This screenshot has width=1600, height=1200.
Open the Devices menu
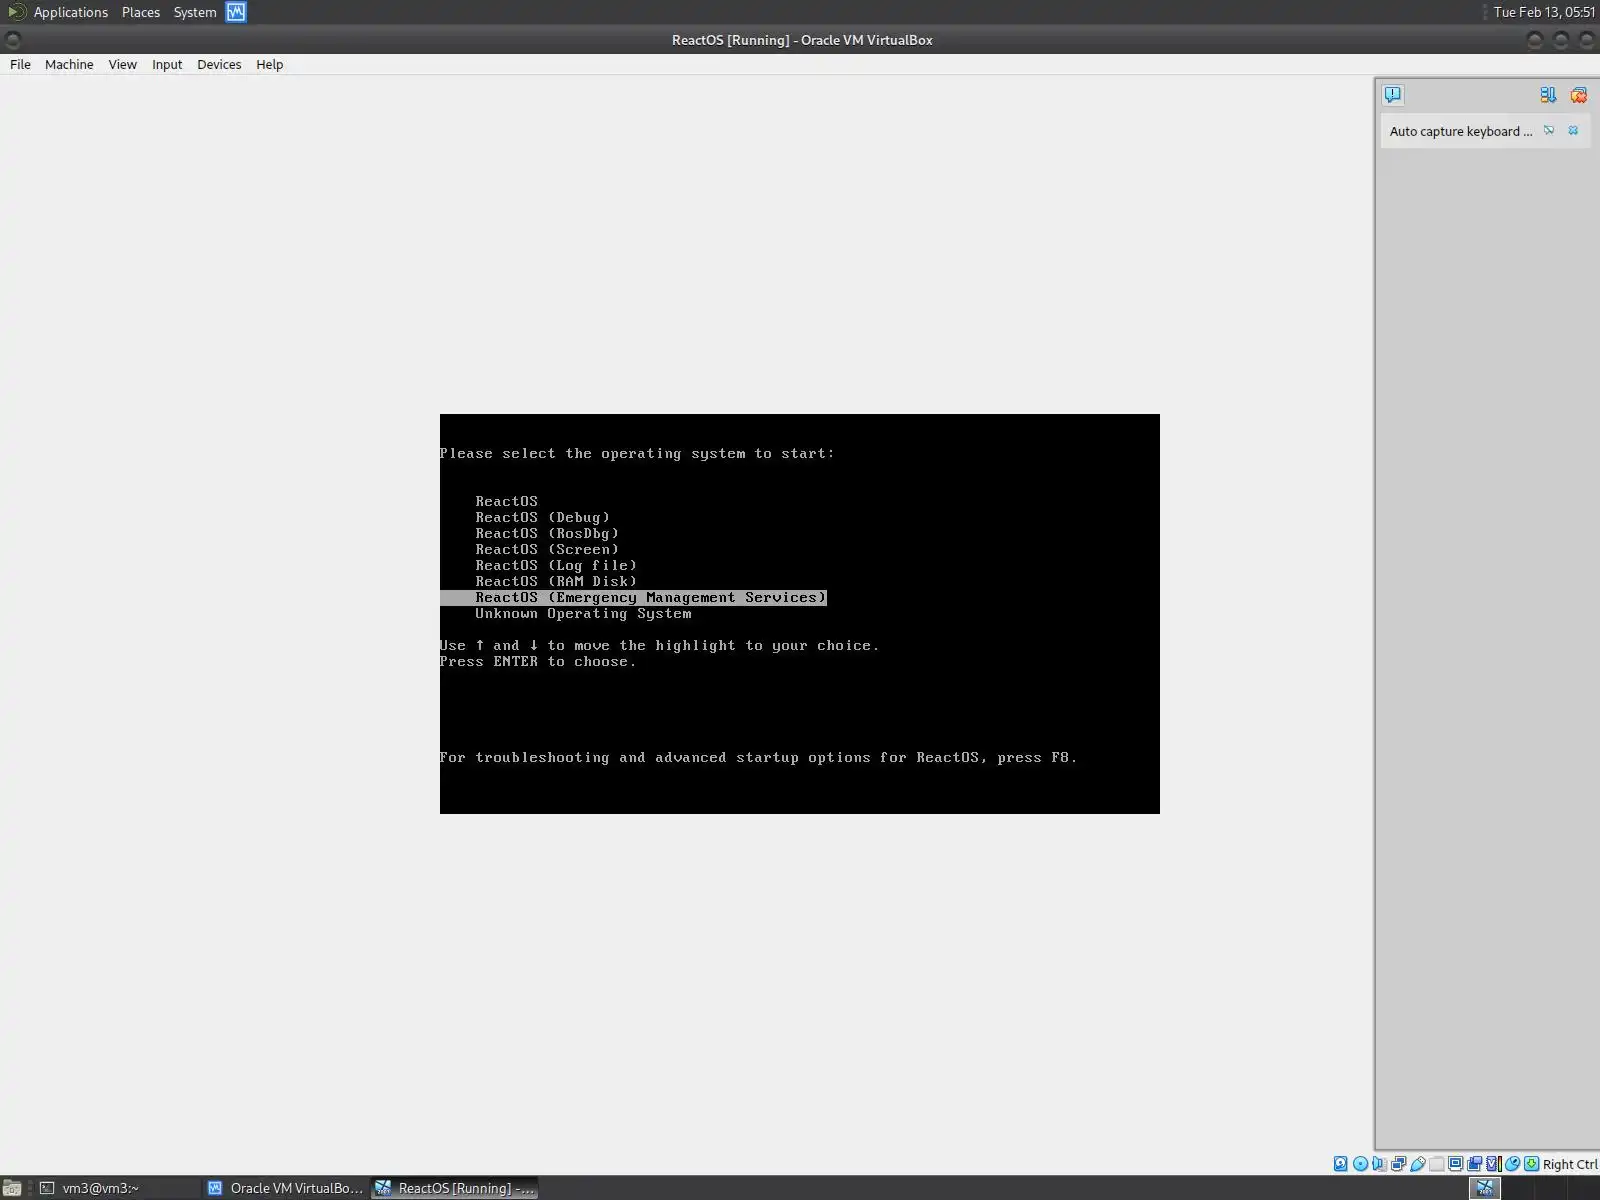219,64
